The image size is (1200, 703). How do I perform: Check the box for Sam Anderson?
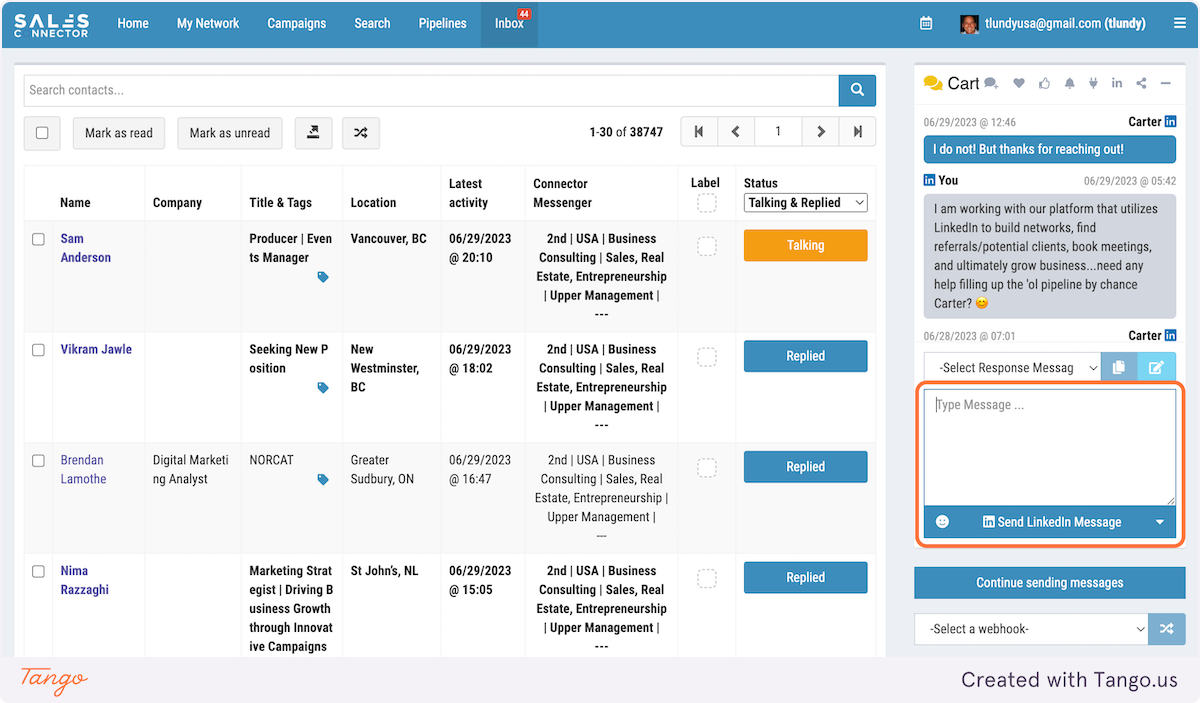(x=38, y=239)
